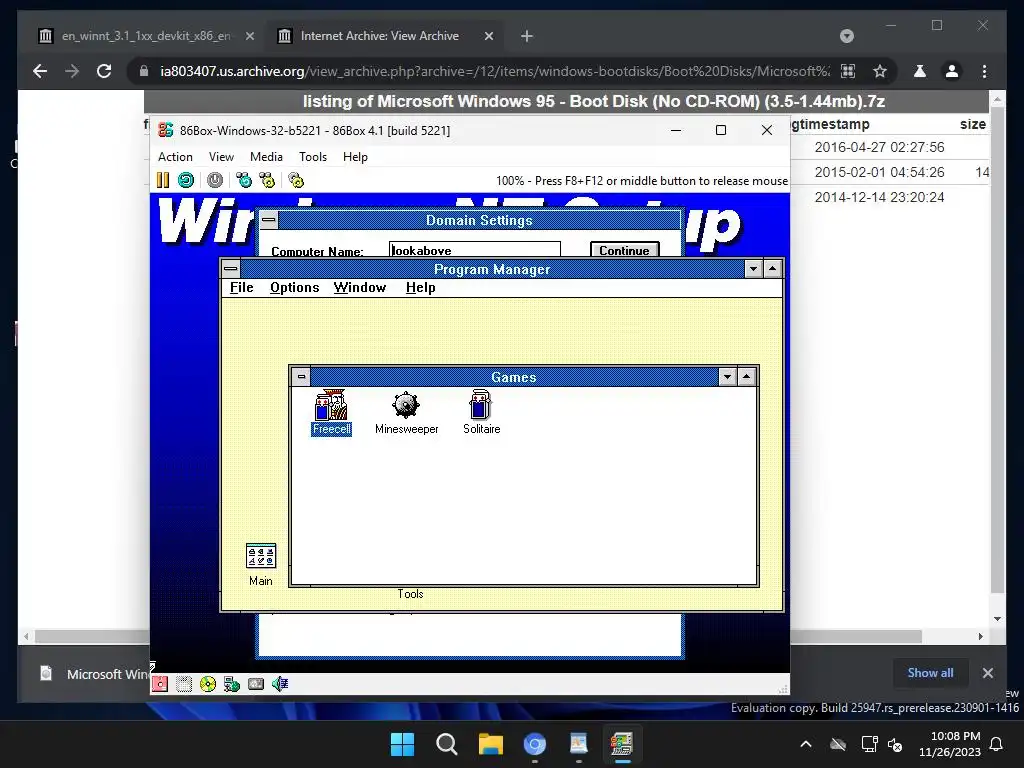Open Program Manager File menu
The height and width of the screenshot is (768, 1024).
click(x=242, y=287)
